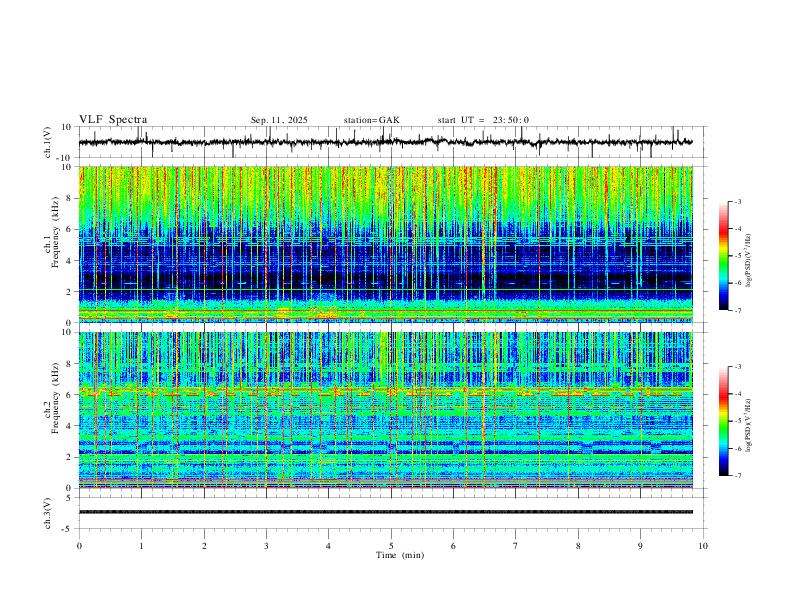The width and height of the screenshot is (792, 612).
Task: Click the time axis tick label '0'
Action: [x=79, y=546]
